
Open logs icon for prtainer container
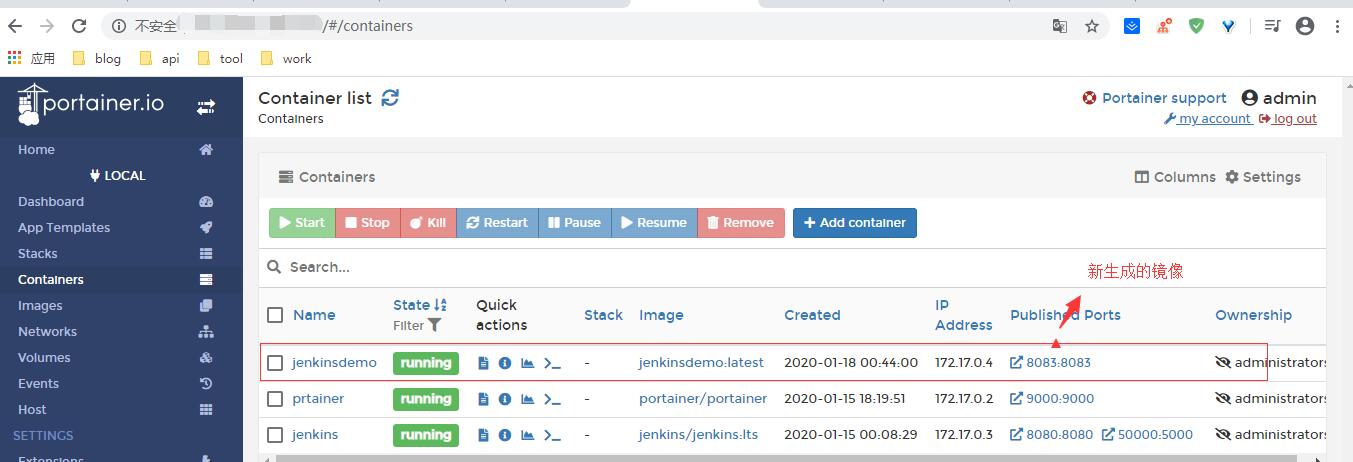(484, 399)
